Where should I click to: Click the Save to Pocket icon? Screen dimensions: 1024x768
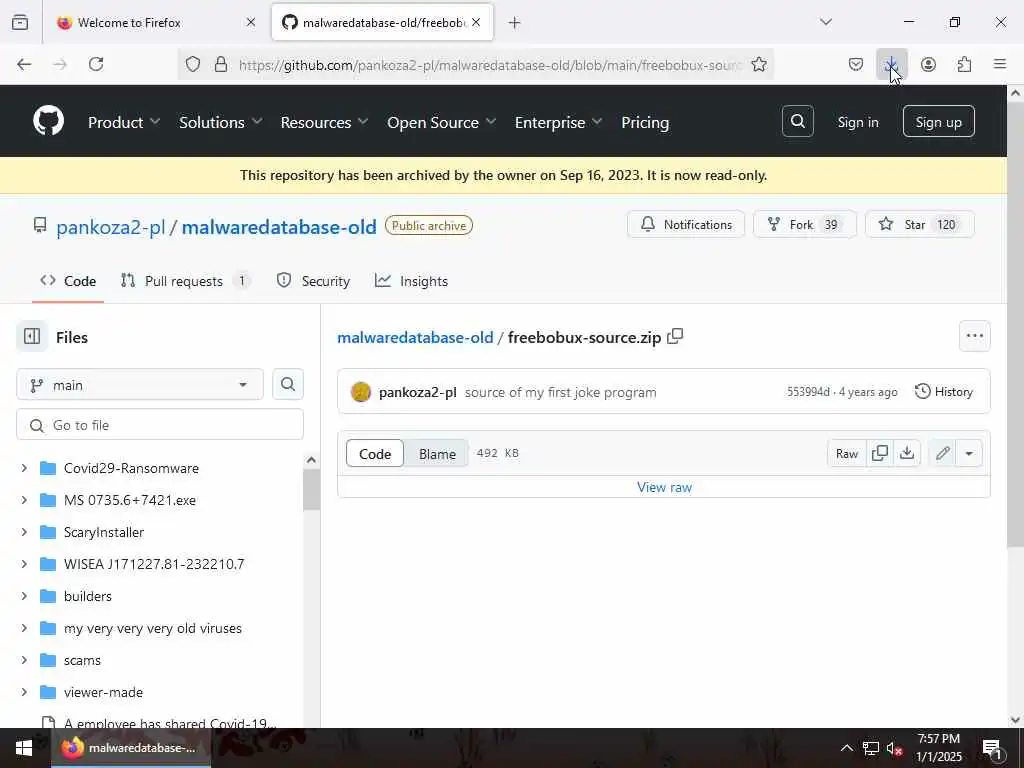point(856,64)
